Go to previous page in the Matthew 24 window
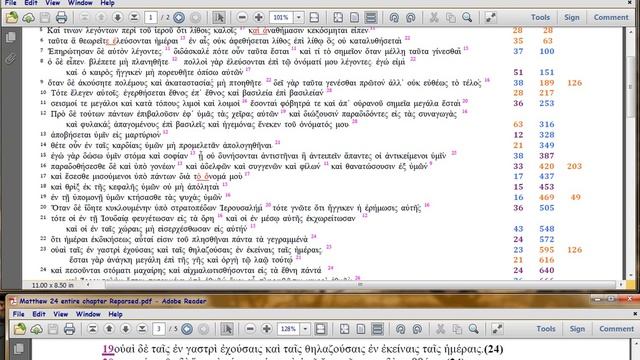 (x=109, y=329)
